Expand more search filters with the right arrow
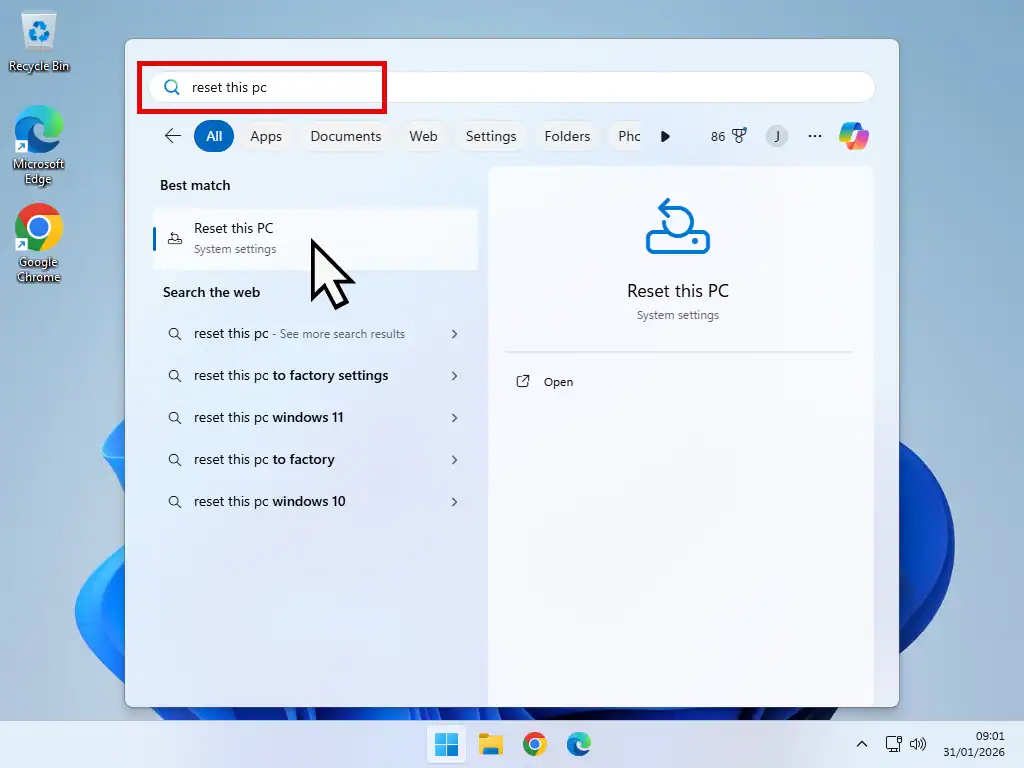1024x768 pixels. [x=666, y=136]
